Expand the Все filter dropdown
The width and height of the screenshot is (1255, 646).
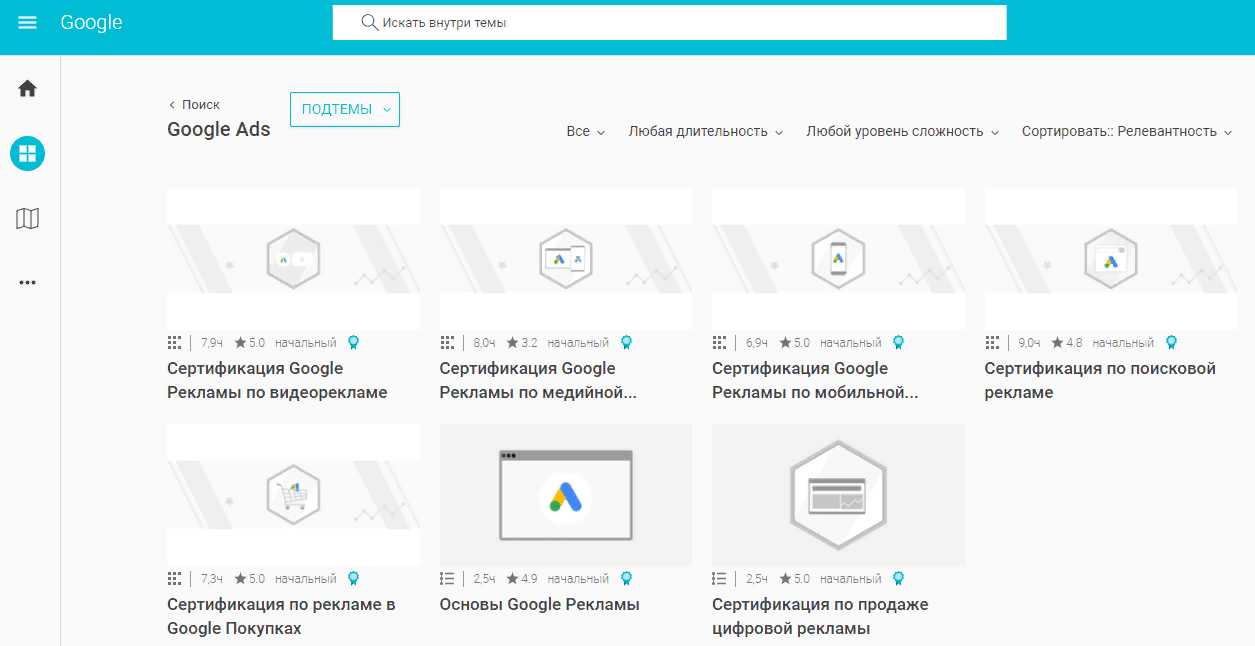(x=585, y=131)
